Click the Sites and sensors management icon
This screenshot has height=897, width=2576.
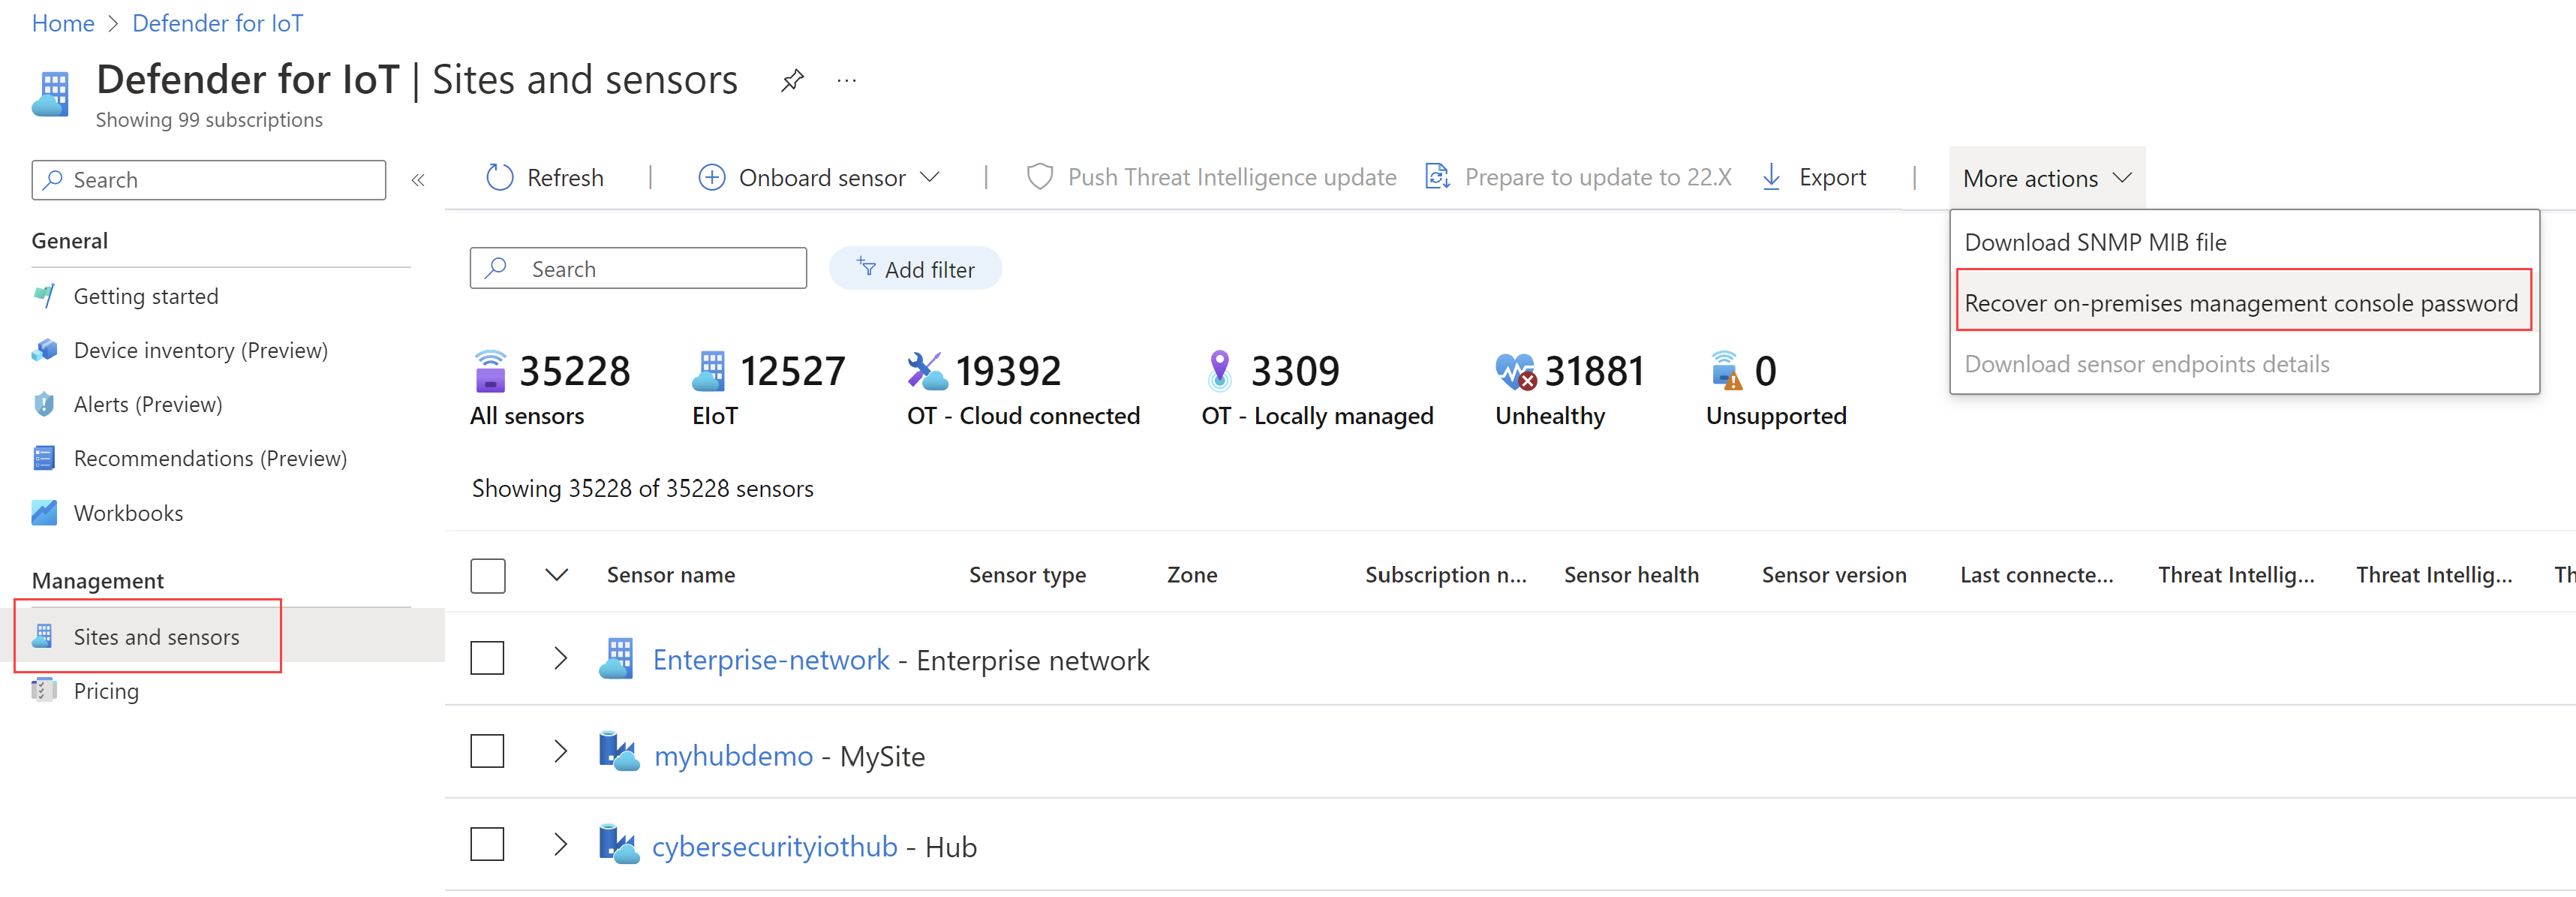[x=44, y=637]
